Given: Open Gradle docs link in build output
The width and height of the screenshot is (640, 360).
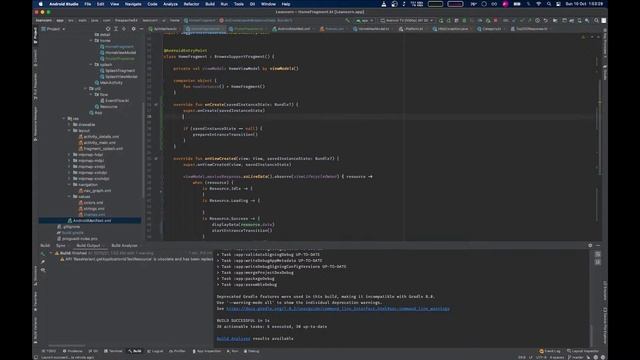Looking at the screenshot, I should click(x=338, y=309).
